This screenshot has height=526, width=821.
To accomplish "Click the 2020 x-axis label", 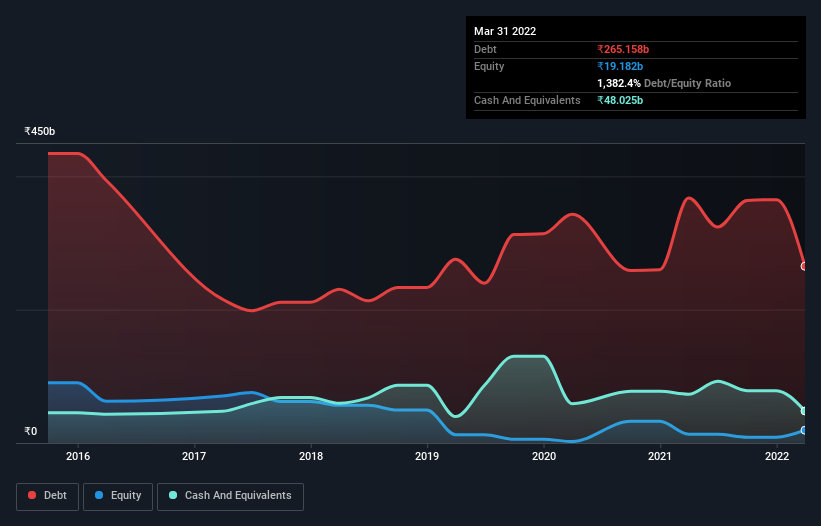I will click(x=544, y=456).
